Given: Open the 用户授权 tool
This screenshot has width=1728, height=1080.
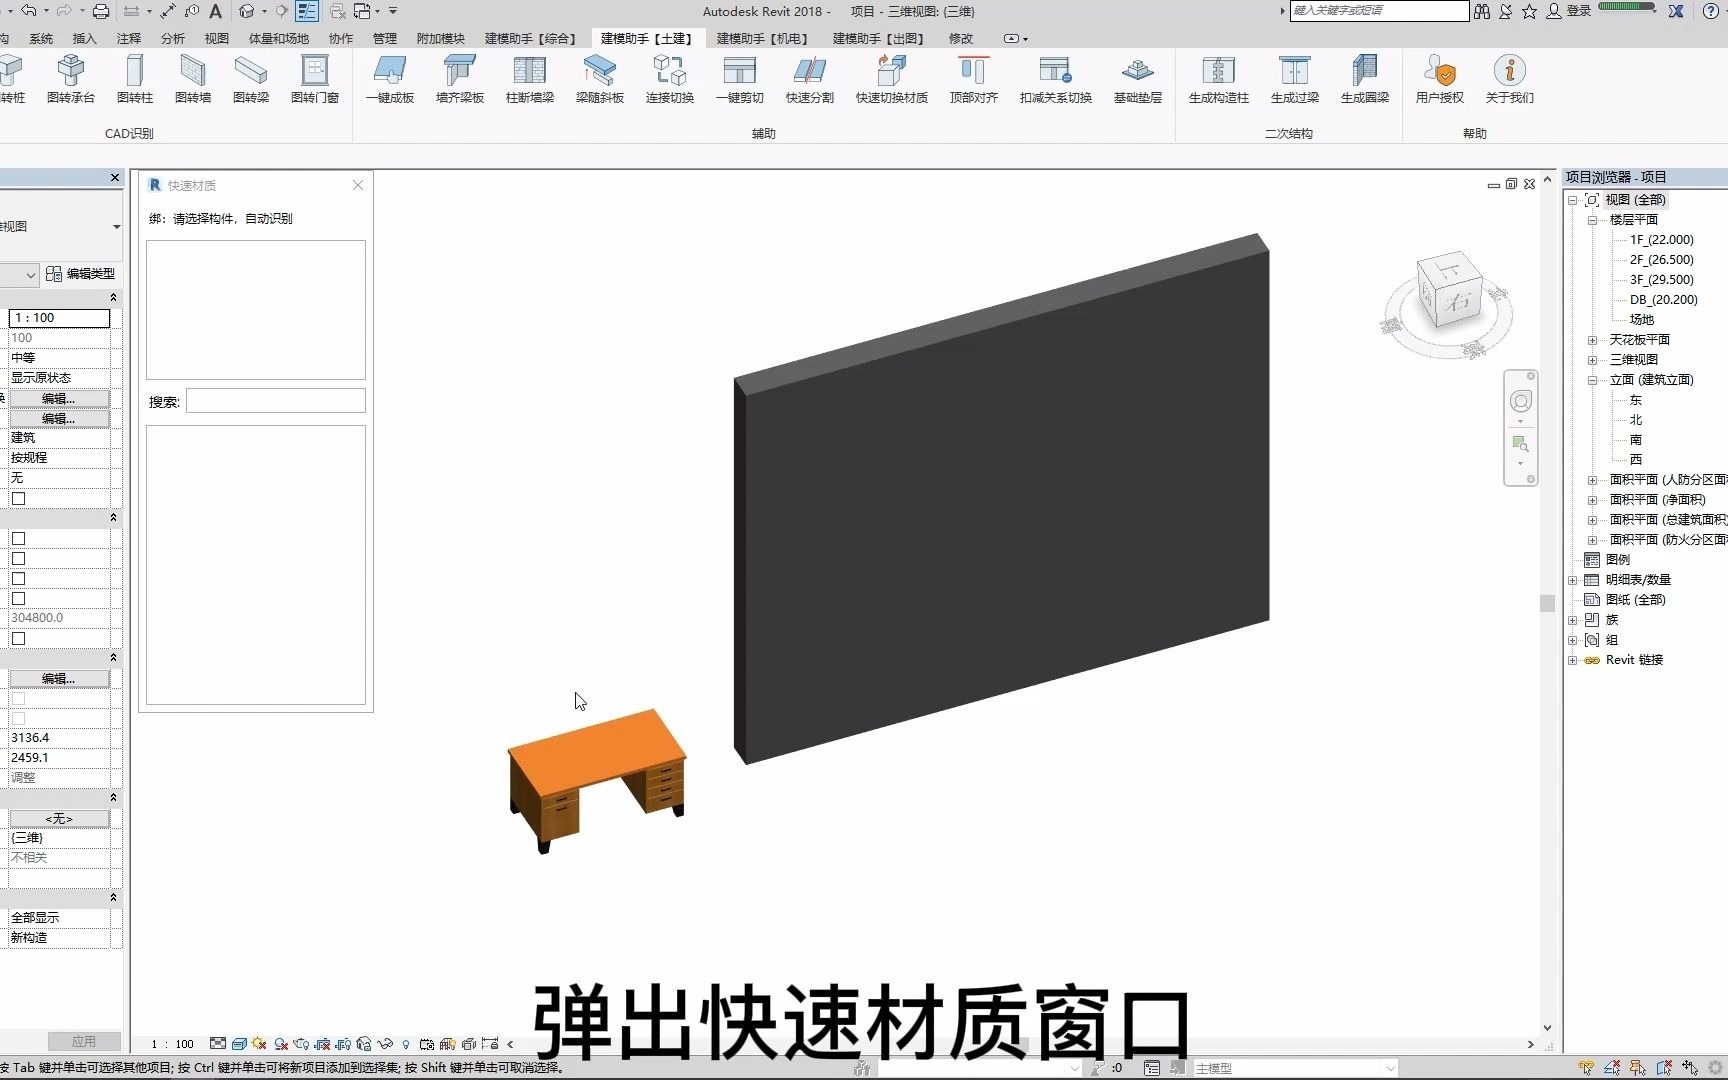Looking at the screenshot, I should [x=1439, y=80].
